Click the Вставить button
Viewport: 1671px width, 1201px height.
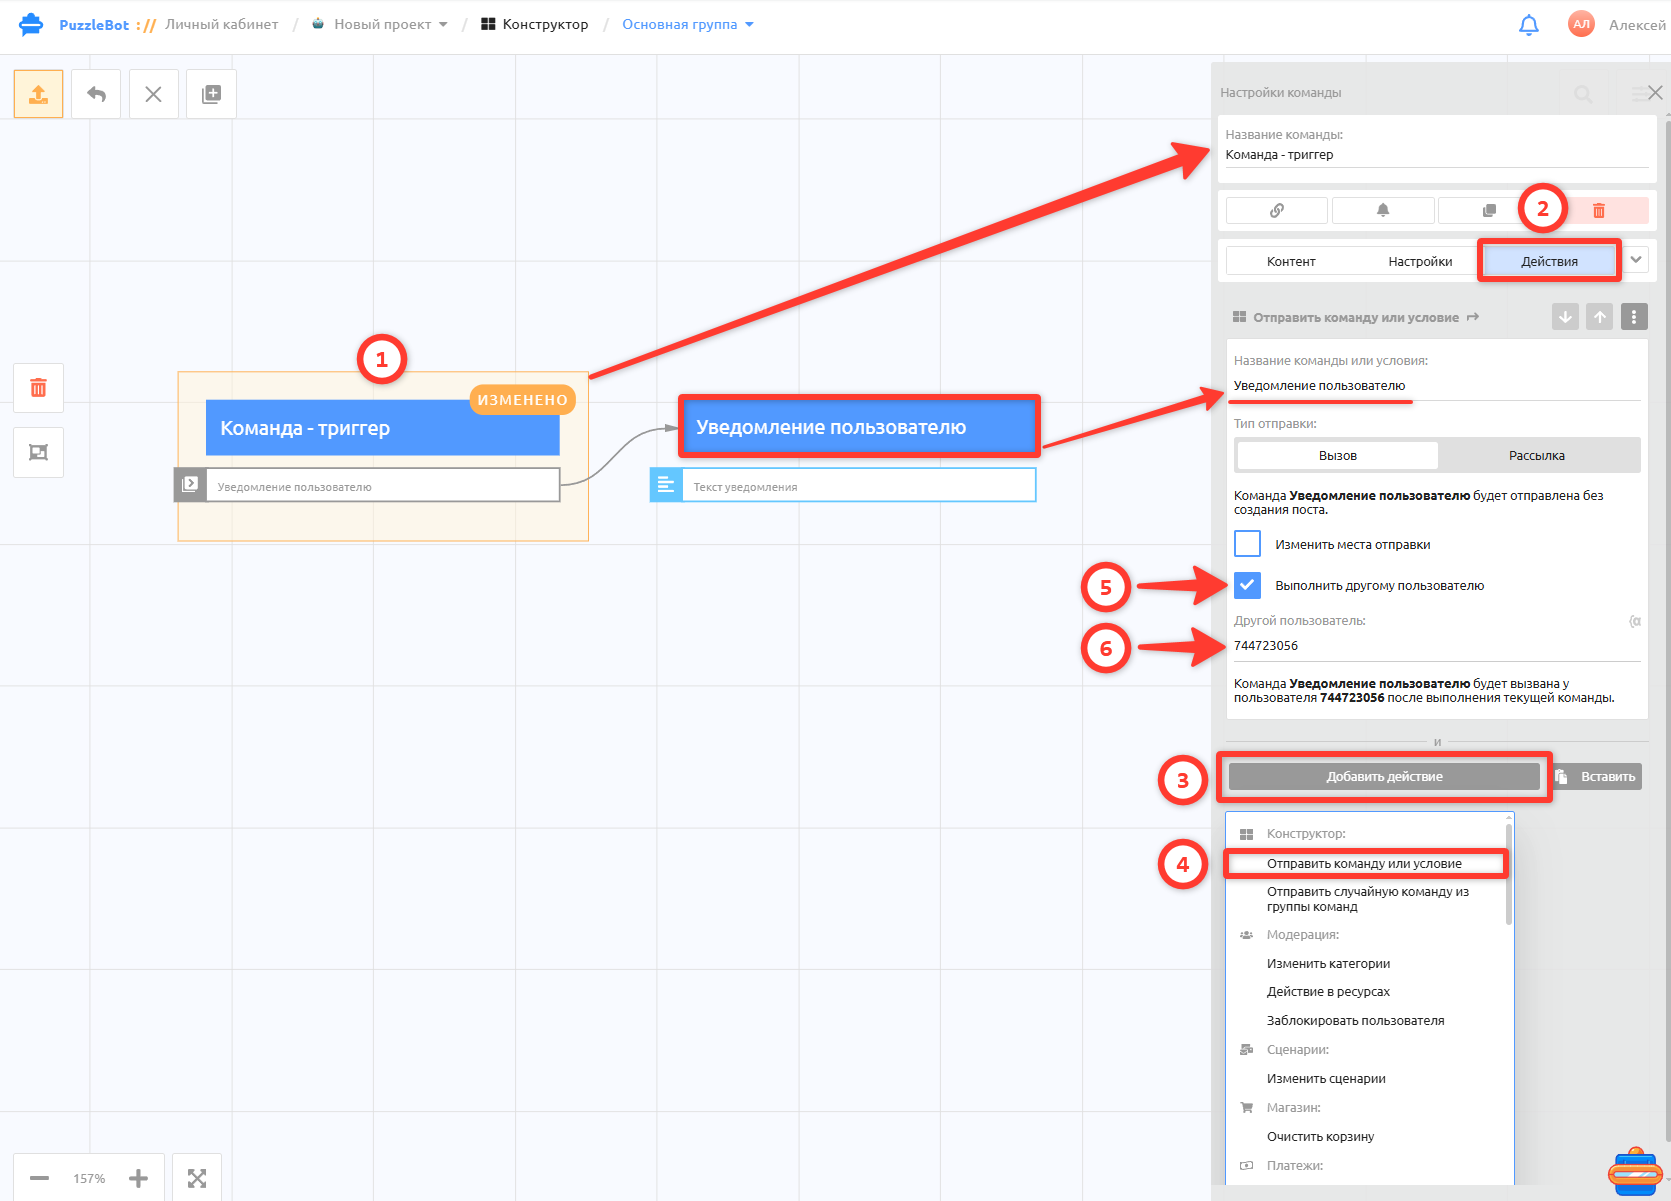click(1597, 777)
